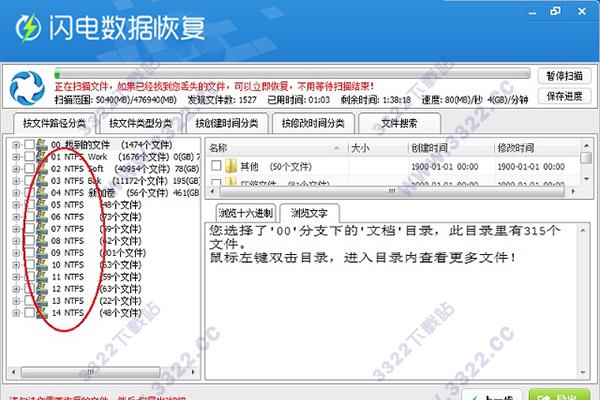Expand the 03 NTFS Bak node
The image size is (600, 400).
(x=16, y=181)
